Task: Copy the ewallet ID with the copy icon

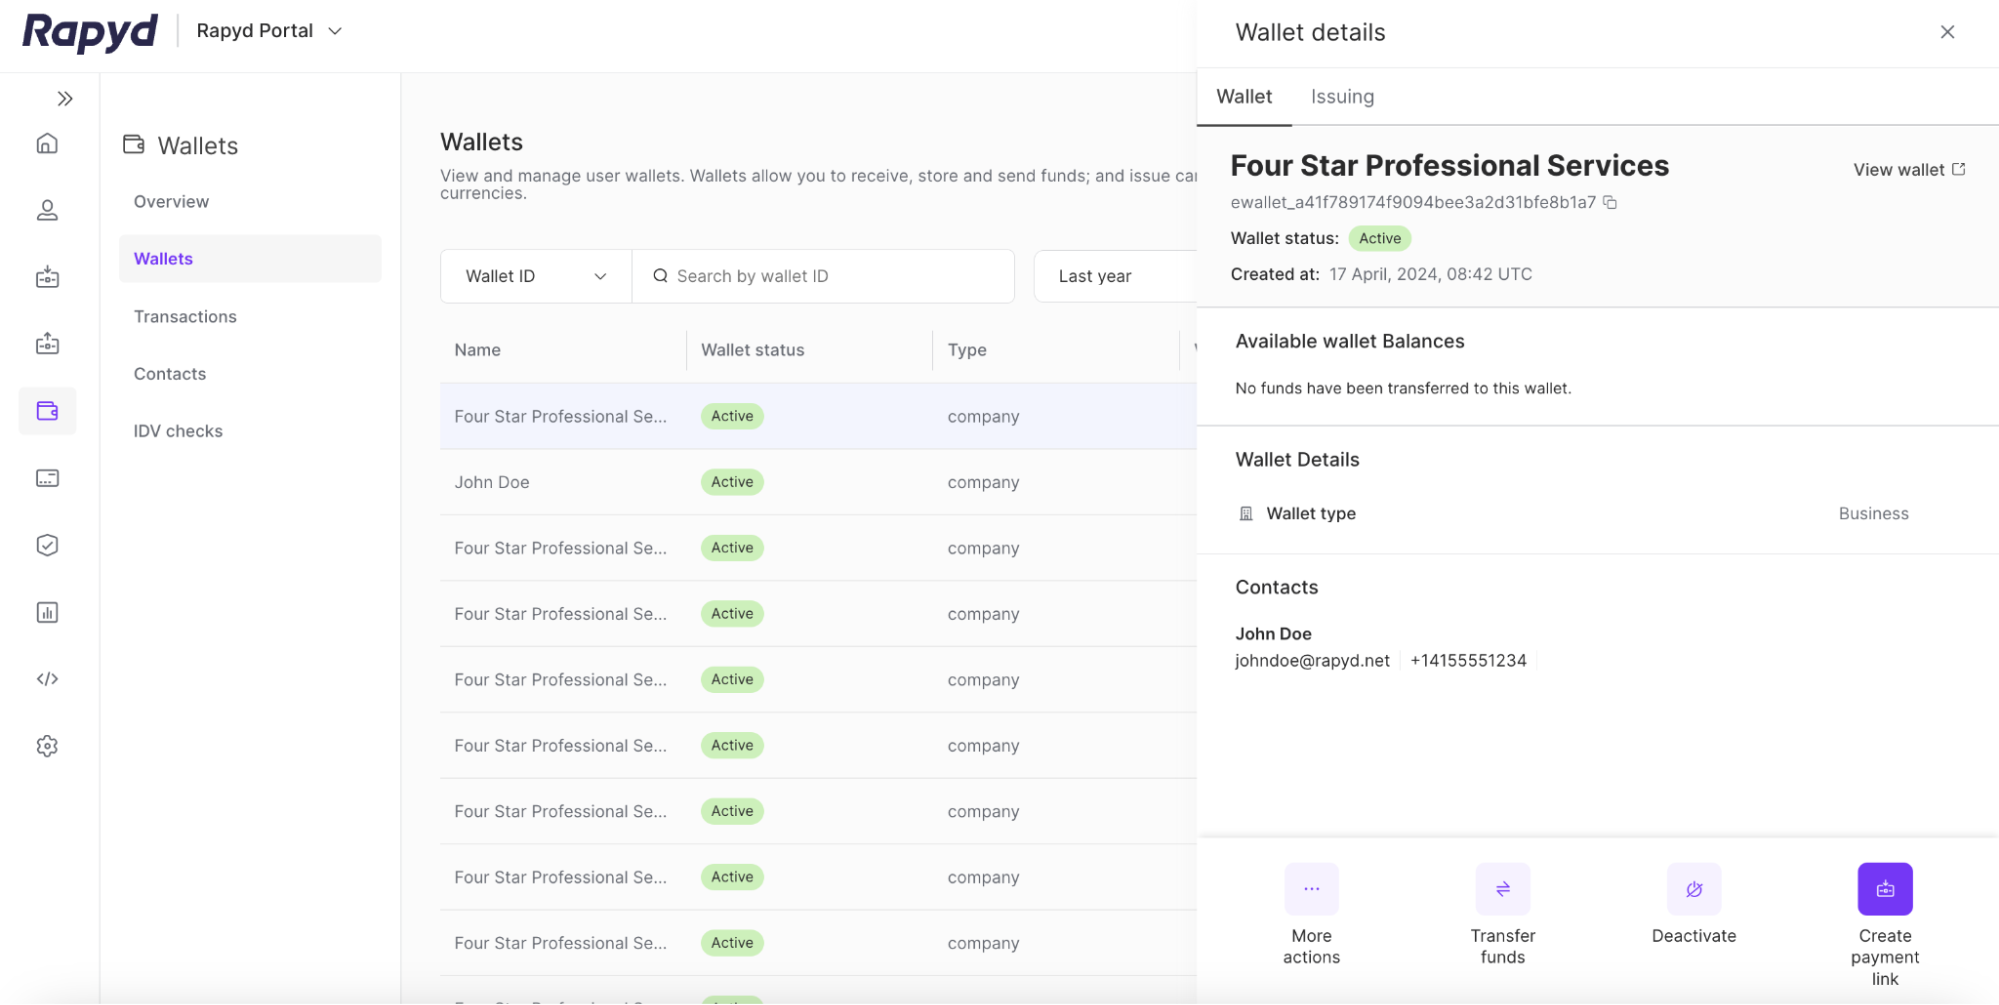Action: pyautogui.click(x=1610, y=202)
